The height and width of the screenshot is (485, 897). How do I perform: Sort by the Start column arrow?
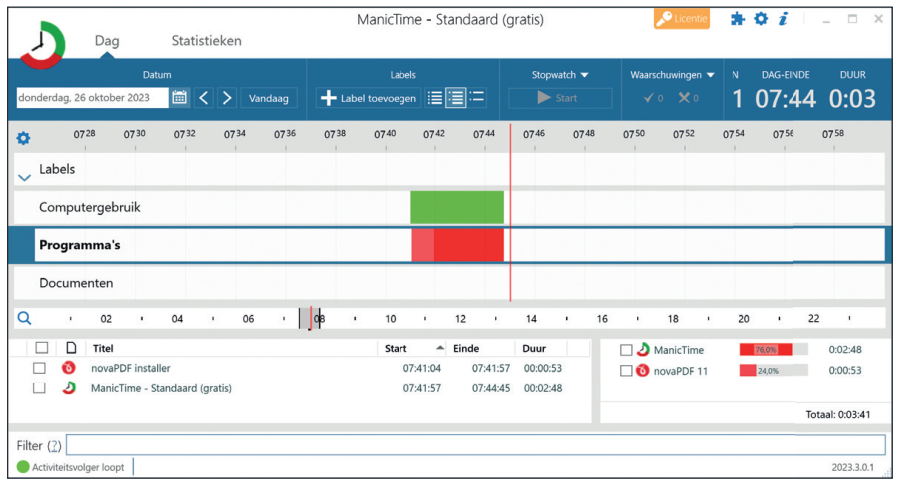click(439, 348)
